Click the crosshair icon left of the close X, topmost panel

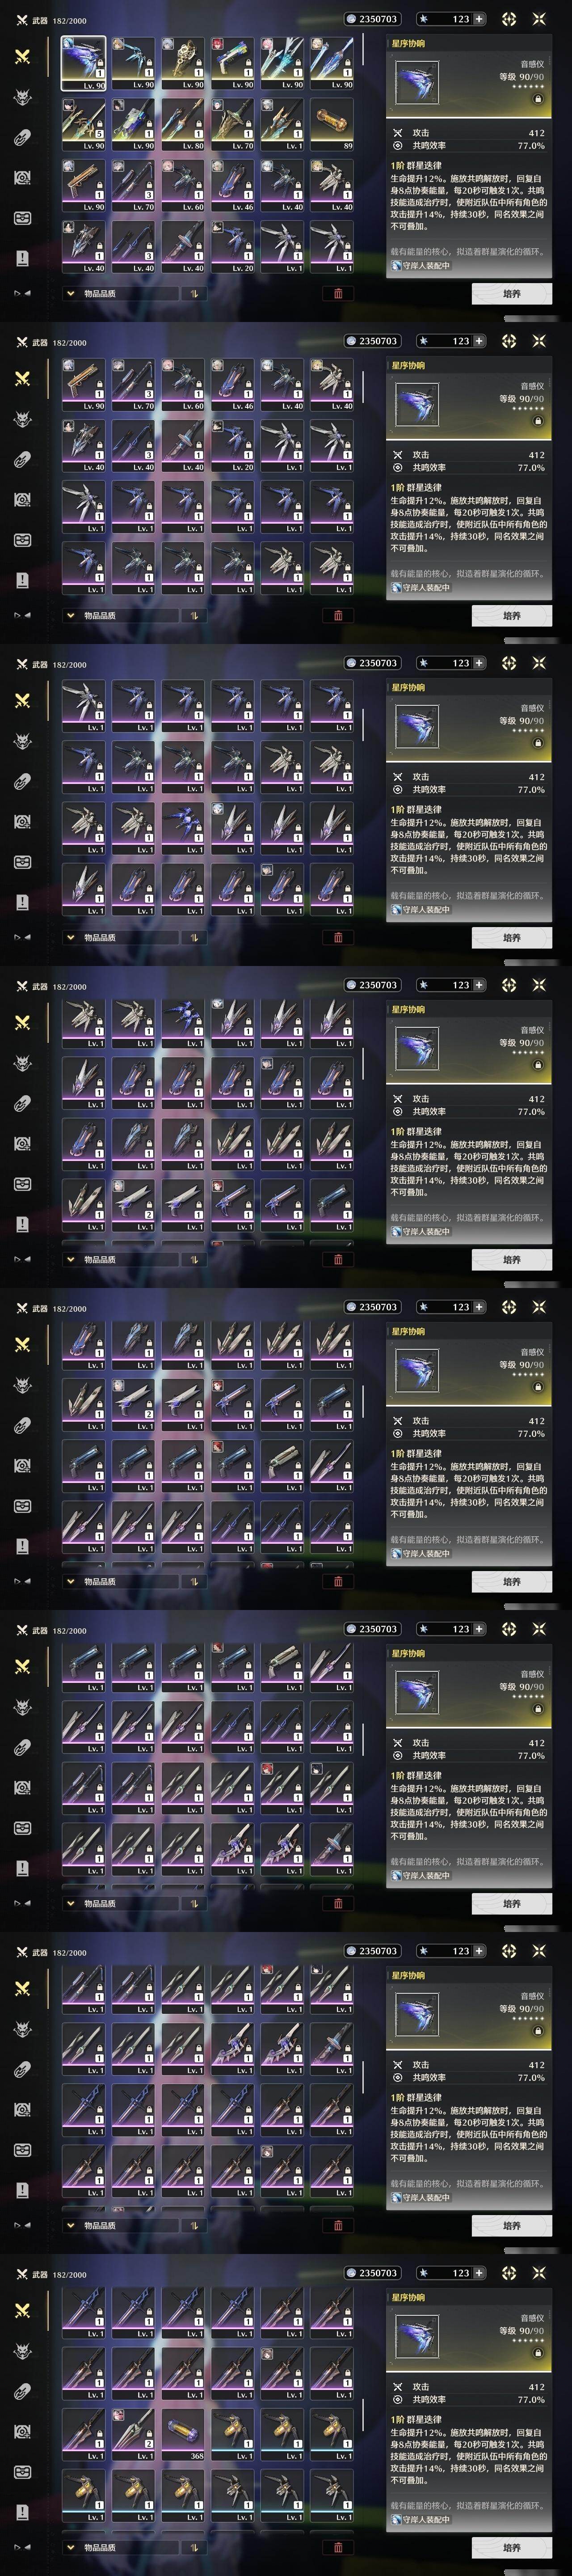(x=509, y=19)
